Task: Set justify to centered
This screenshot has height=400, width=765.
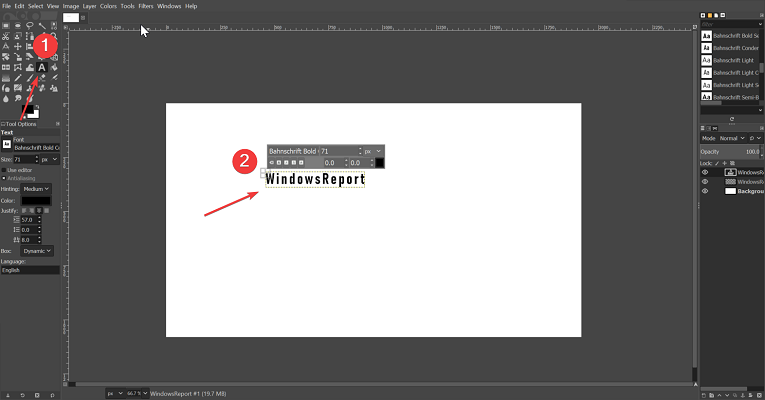Action: pos(39,211)
